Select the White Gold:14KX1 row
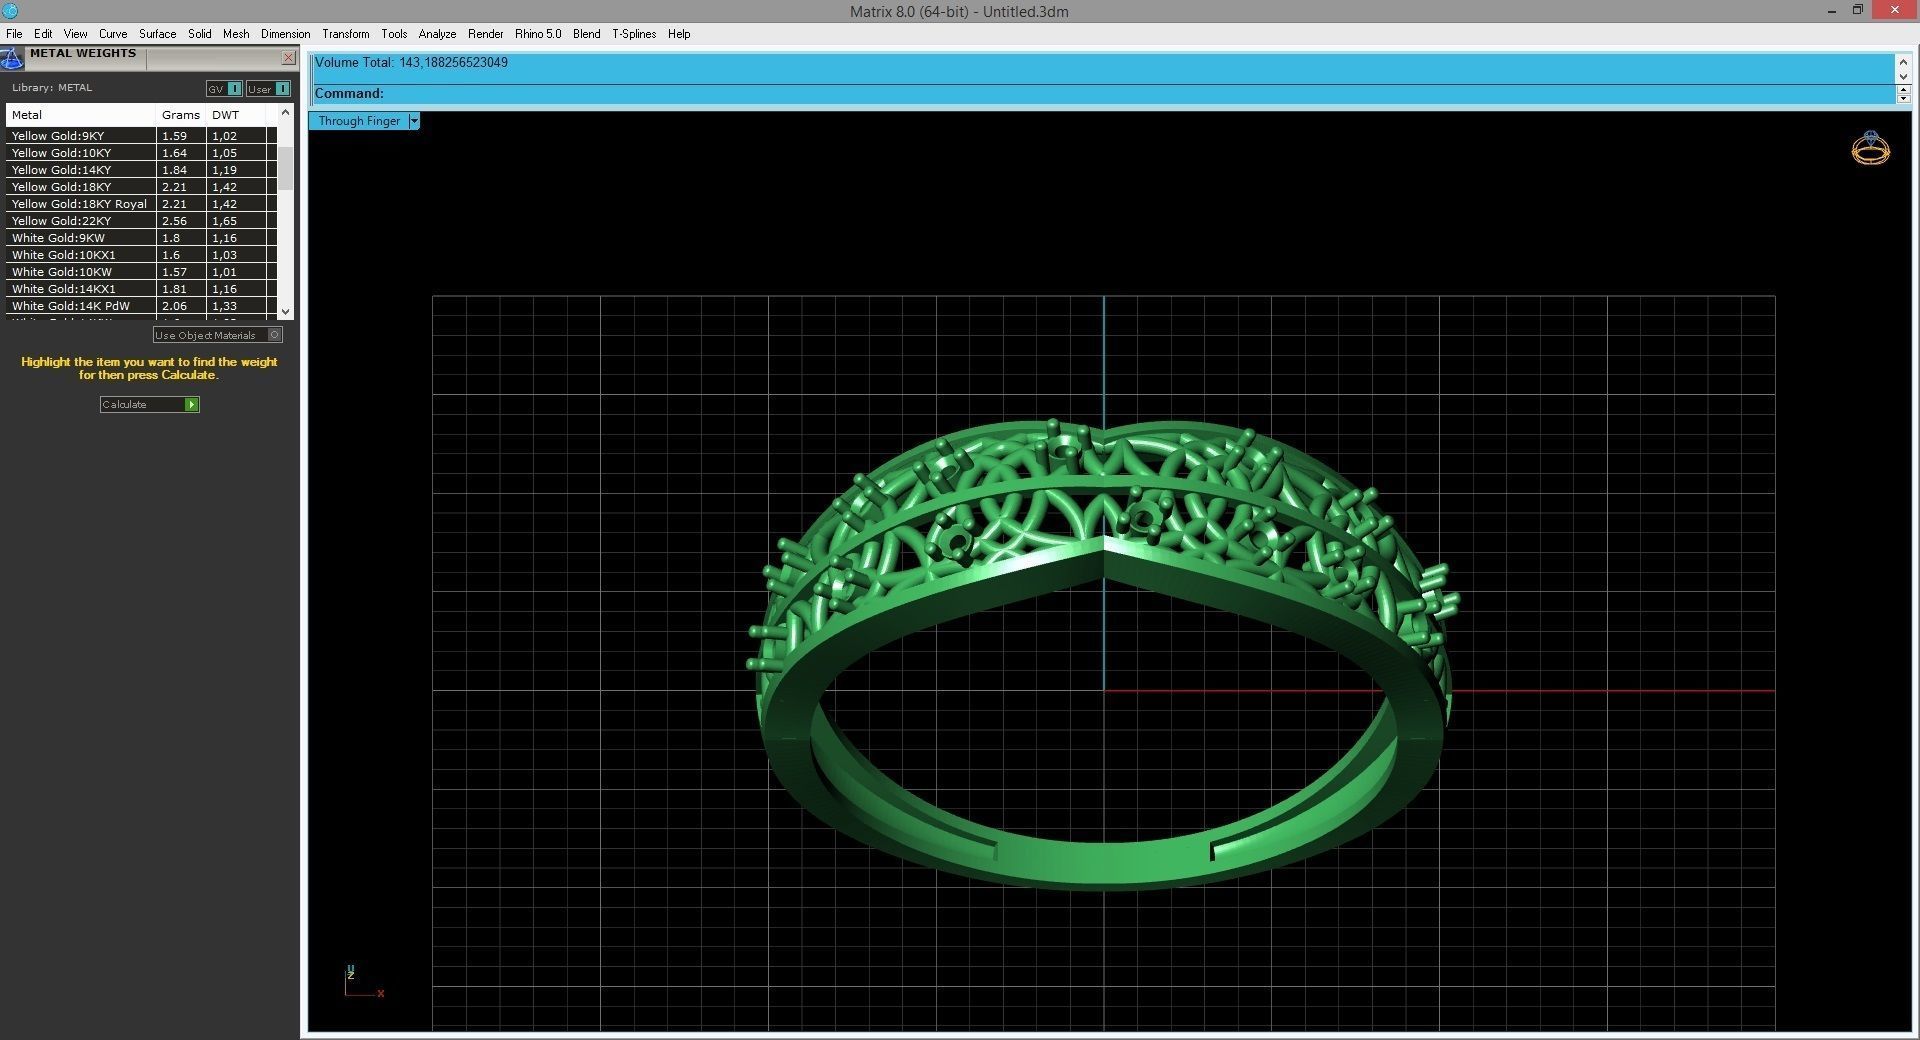The image size is (1920, 1040). (x=140, y=289)
